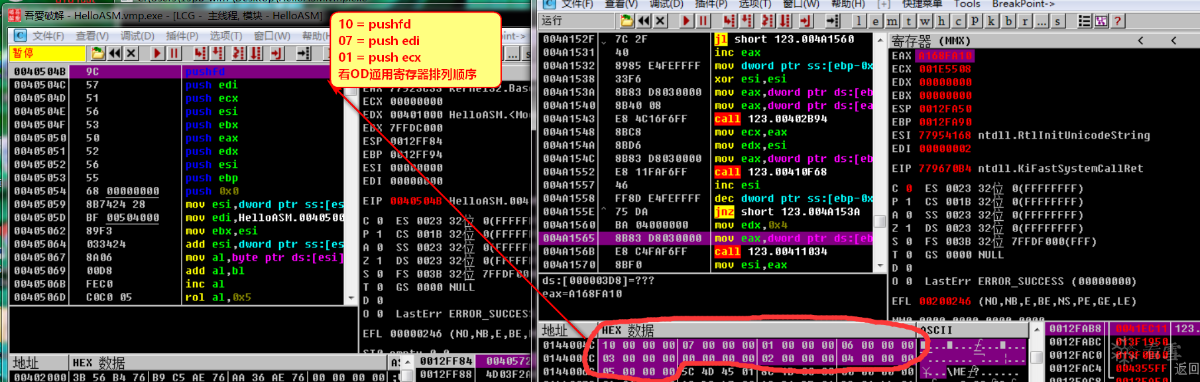
Task: Open Patches with 'P' button, right debugger
Action: tap(974, 21)
